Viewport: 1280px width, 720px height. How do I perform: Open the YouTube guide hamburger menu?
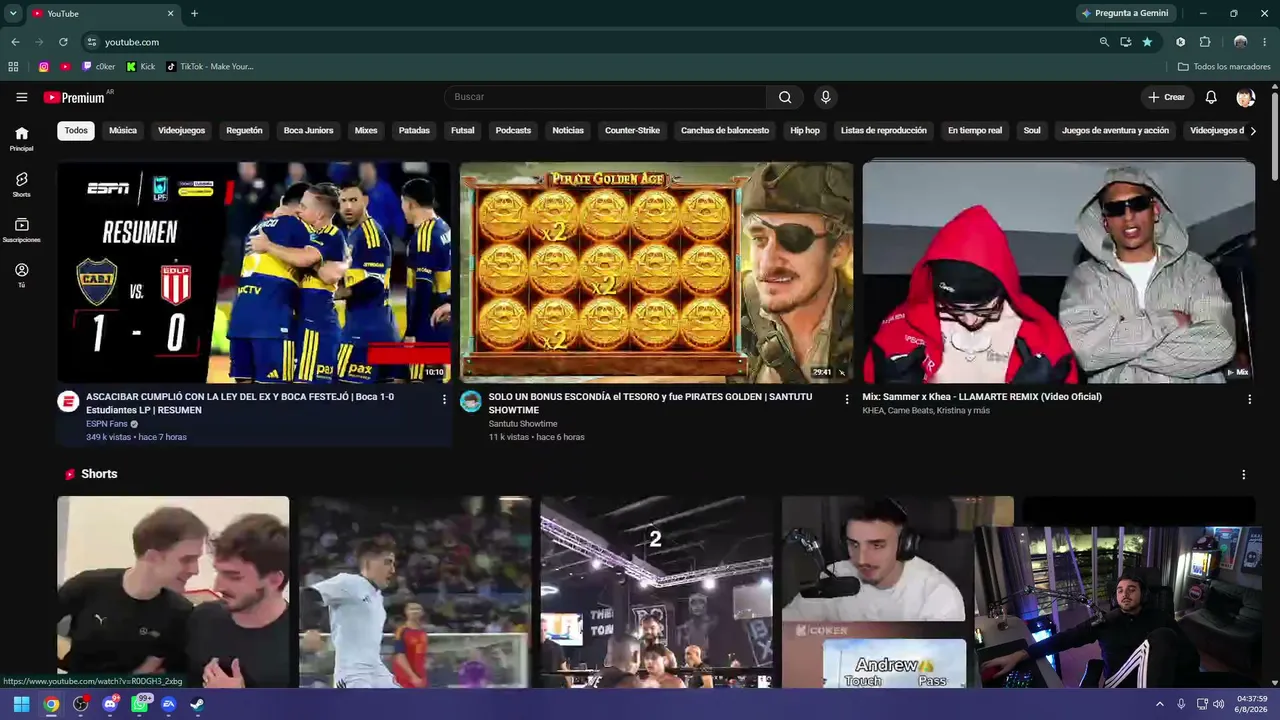21,97
